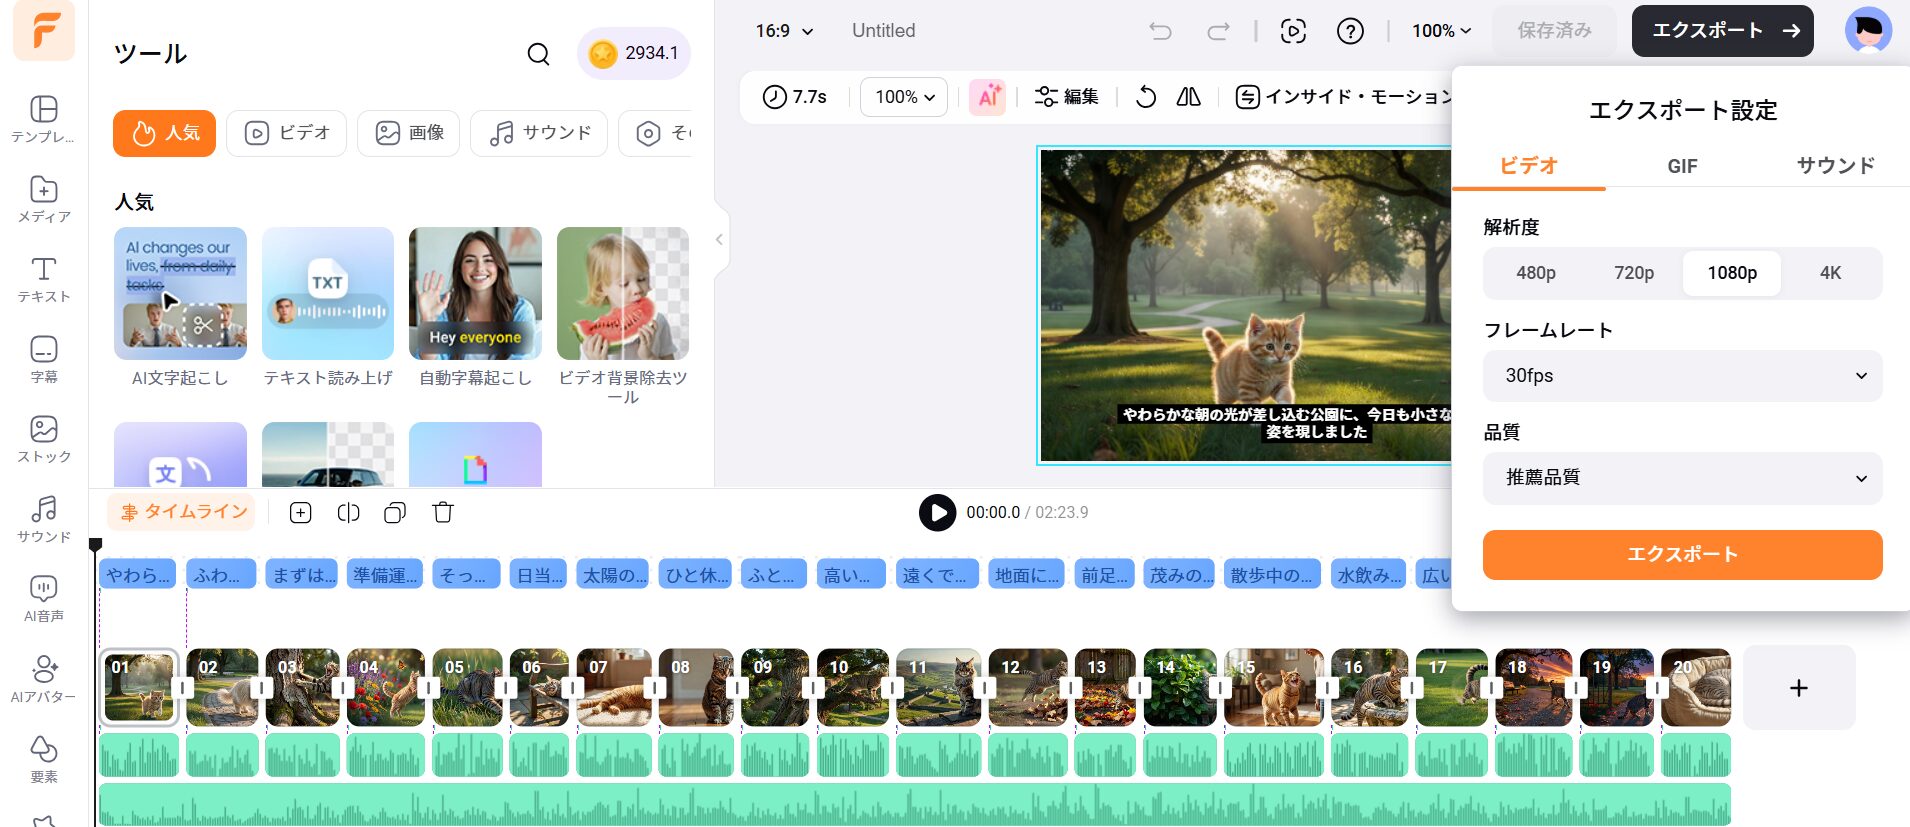1910x827 pixels.
Task: Open the AI Avatar (AIアバター) sidebar panel
Action: (x=43, y=679)
